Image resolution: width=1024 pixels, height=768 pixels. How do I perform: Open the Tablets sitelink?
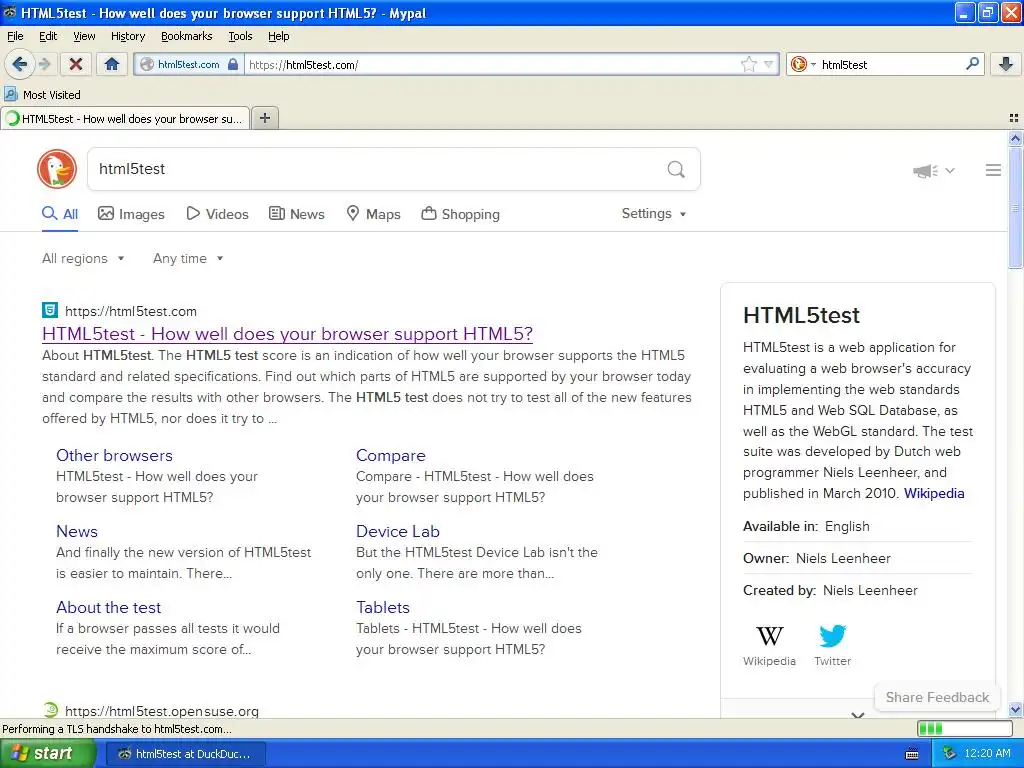383,607
